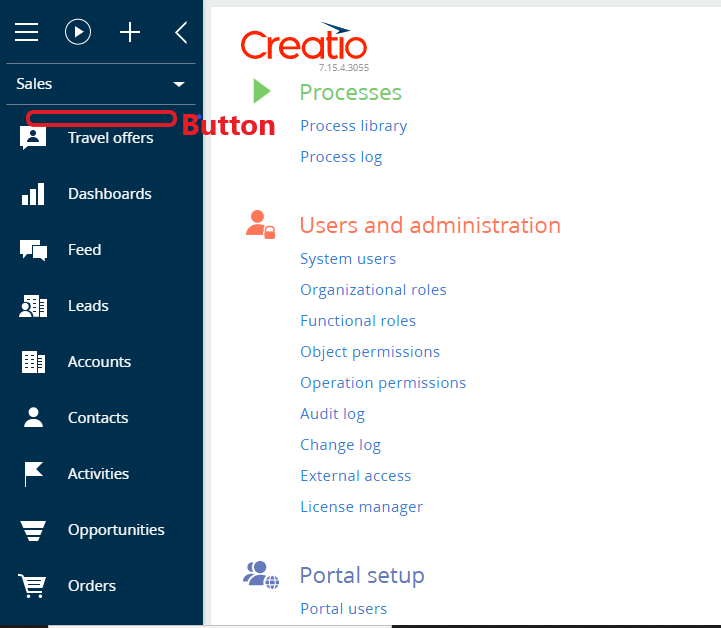Click the Creatio logo
This screenshot has height=628, width=721.
[x=304, y=41]
